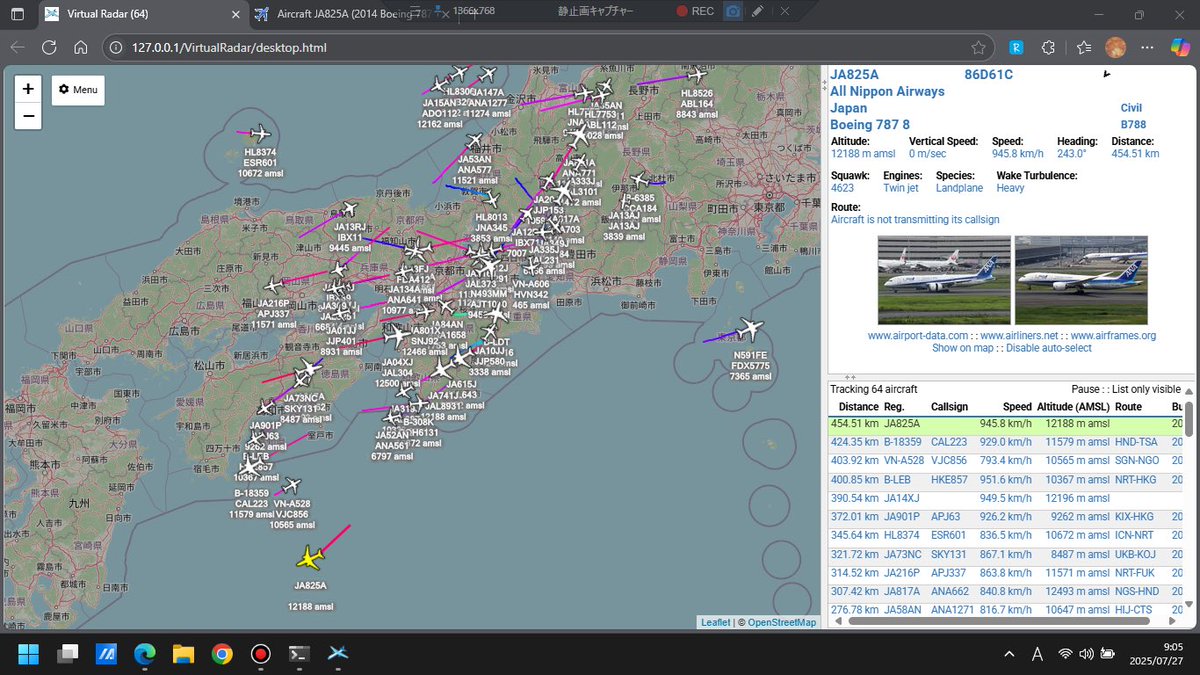The image size is (1200, 675).
Task: Click Disable auto-select link
Action: click(x=1049, y=348)
